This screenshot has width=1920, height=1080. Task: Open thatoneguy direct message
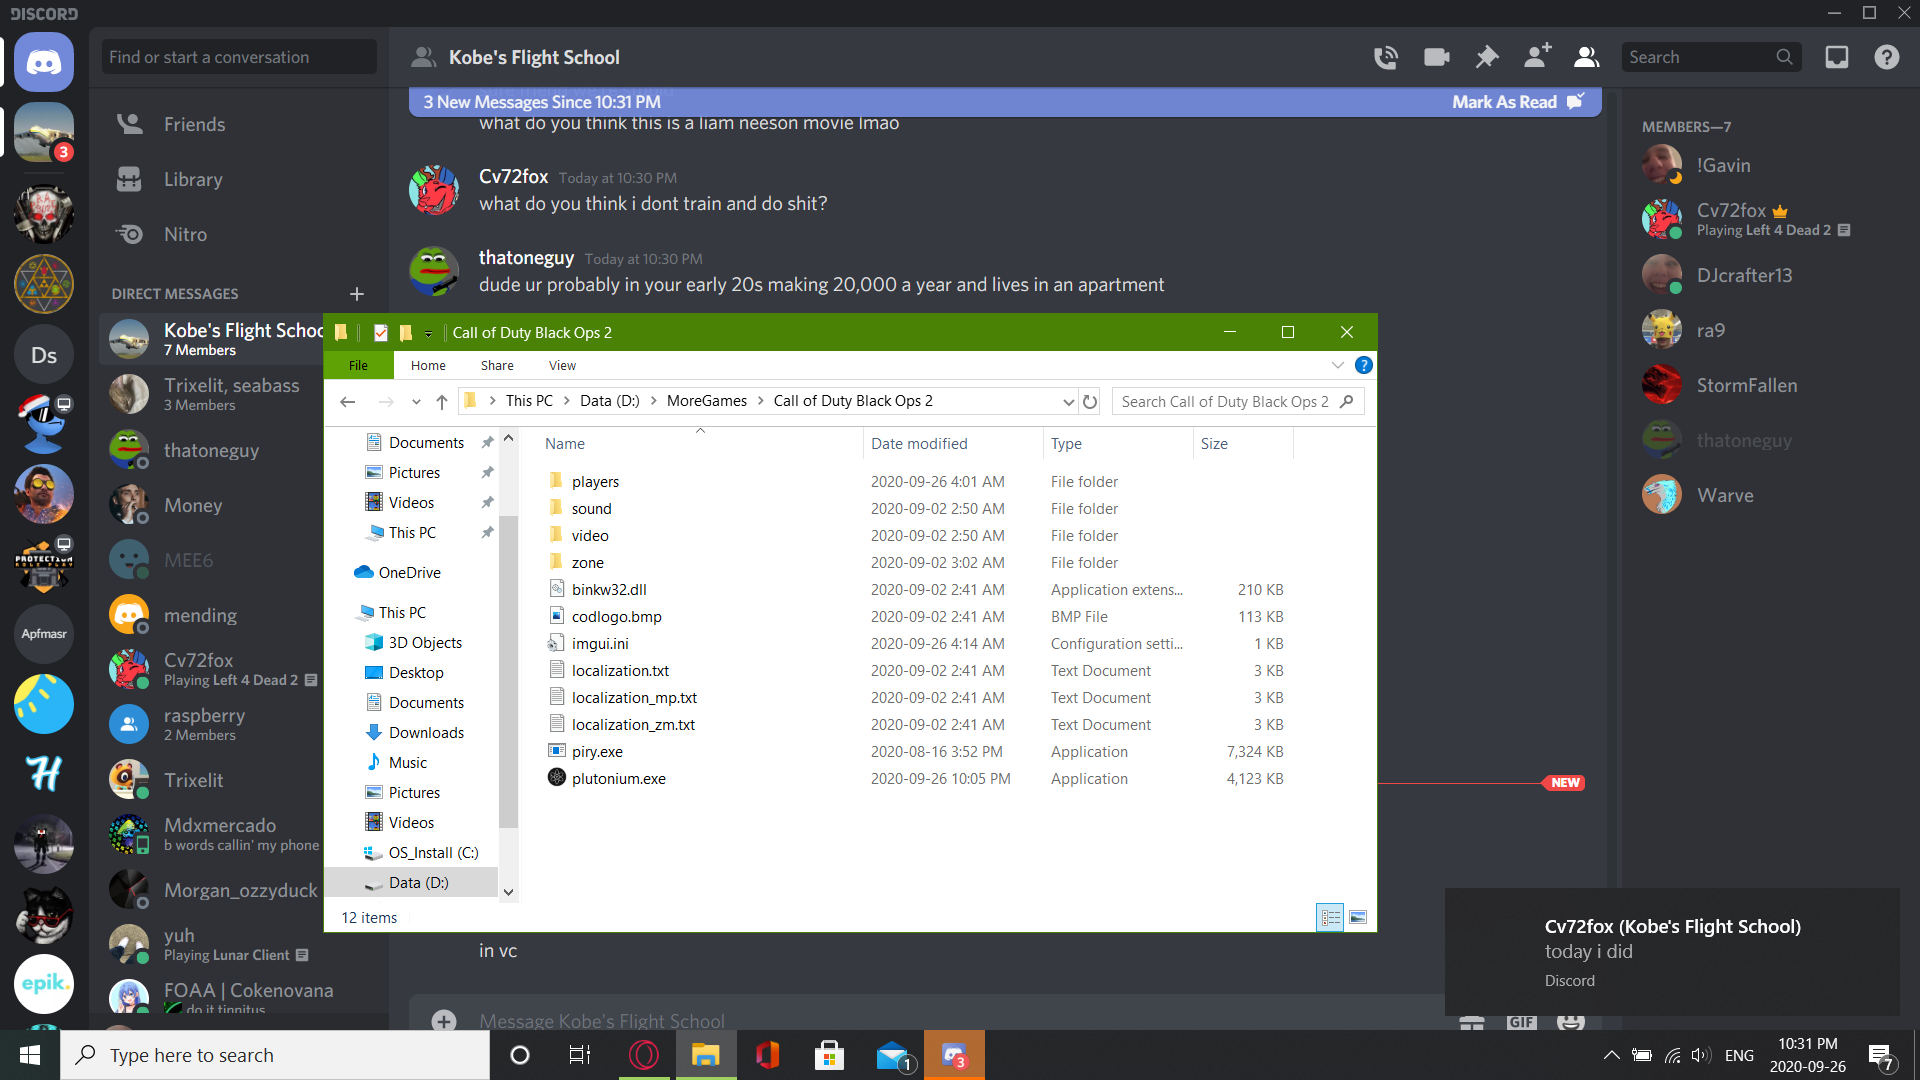pyautogui.click(x=213, y=450)
